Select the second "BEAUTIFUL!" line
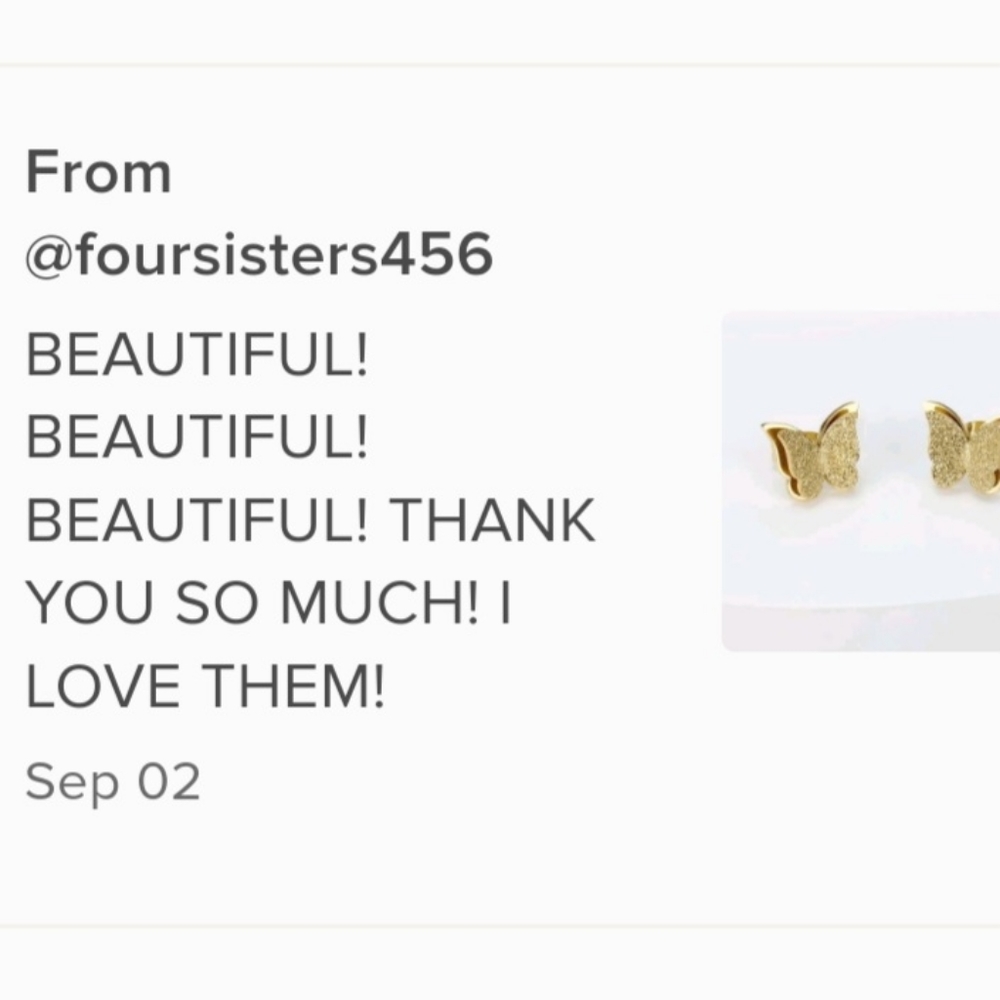 [x=197, y=437]
